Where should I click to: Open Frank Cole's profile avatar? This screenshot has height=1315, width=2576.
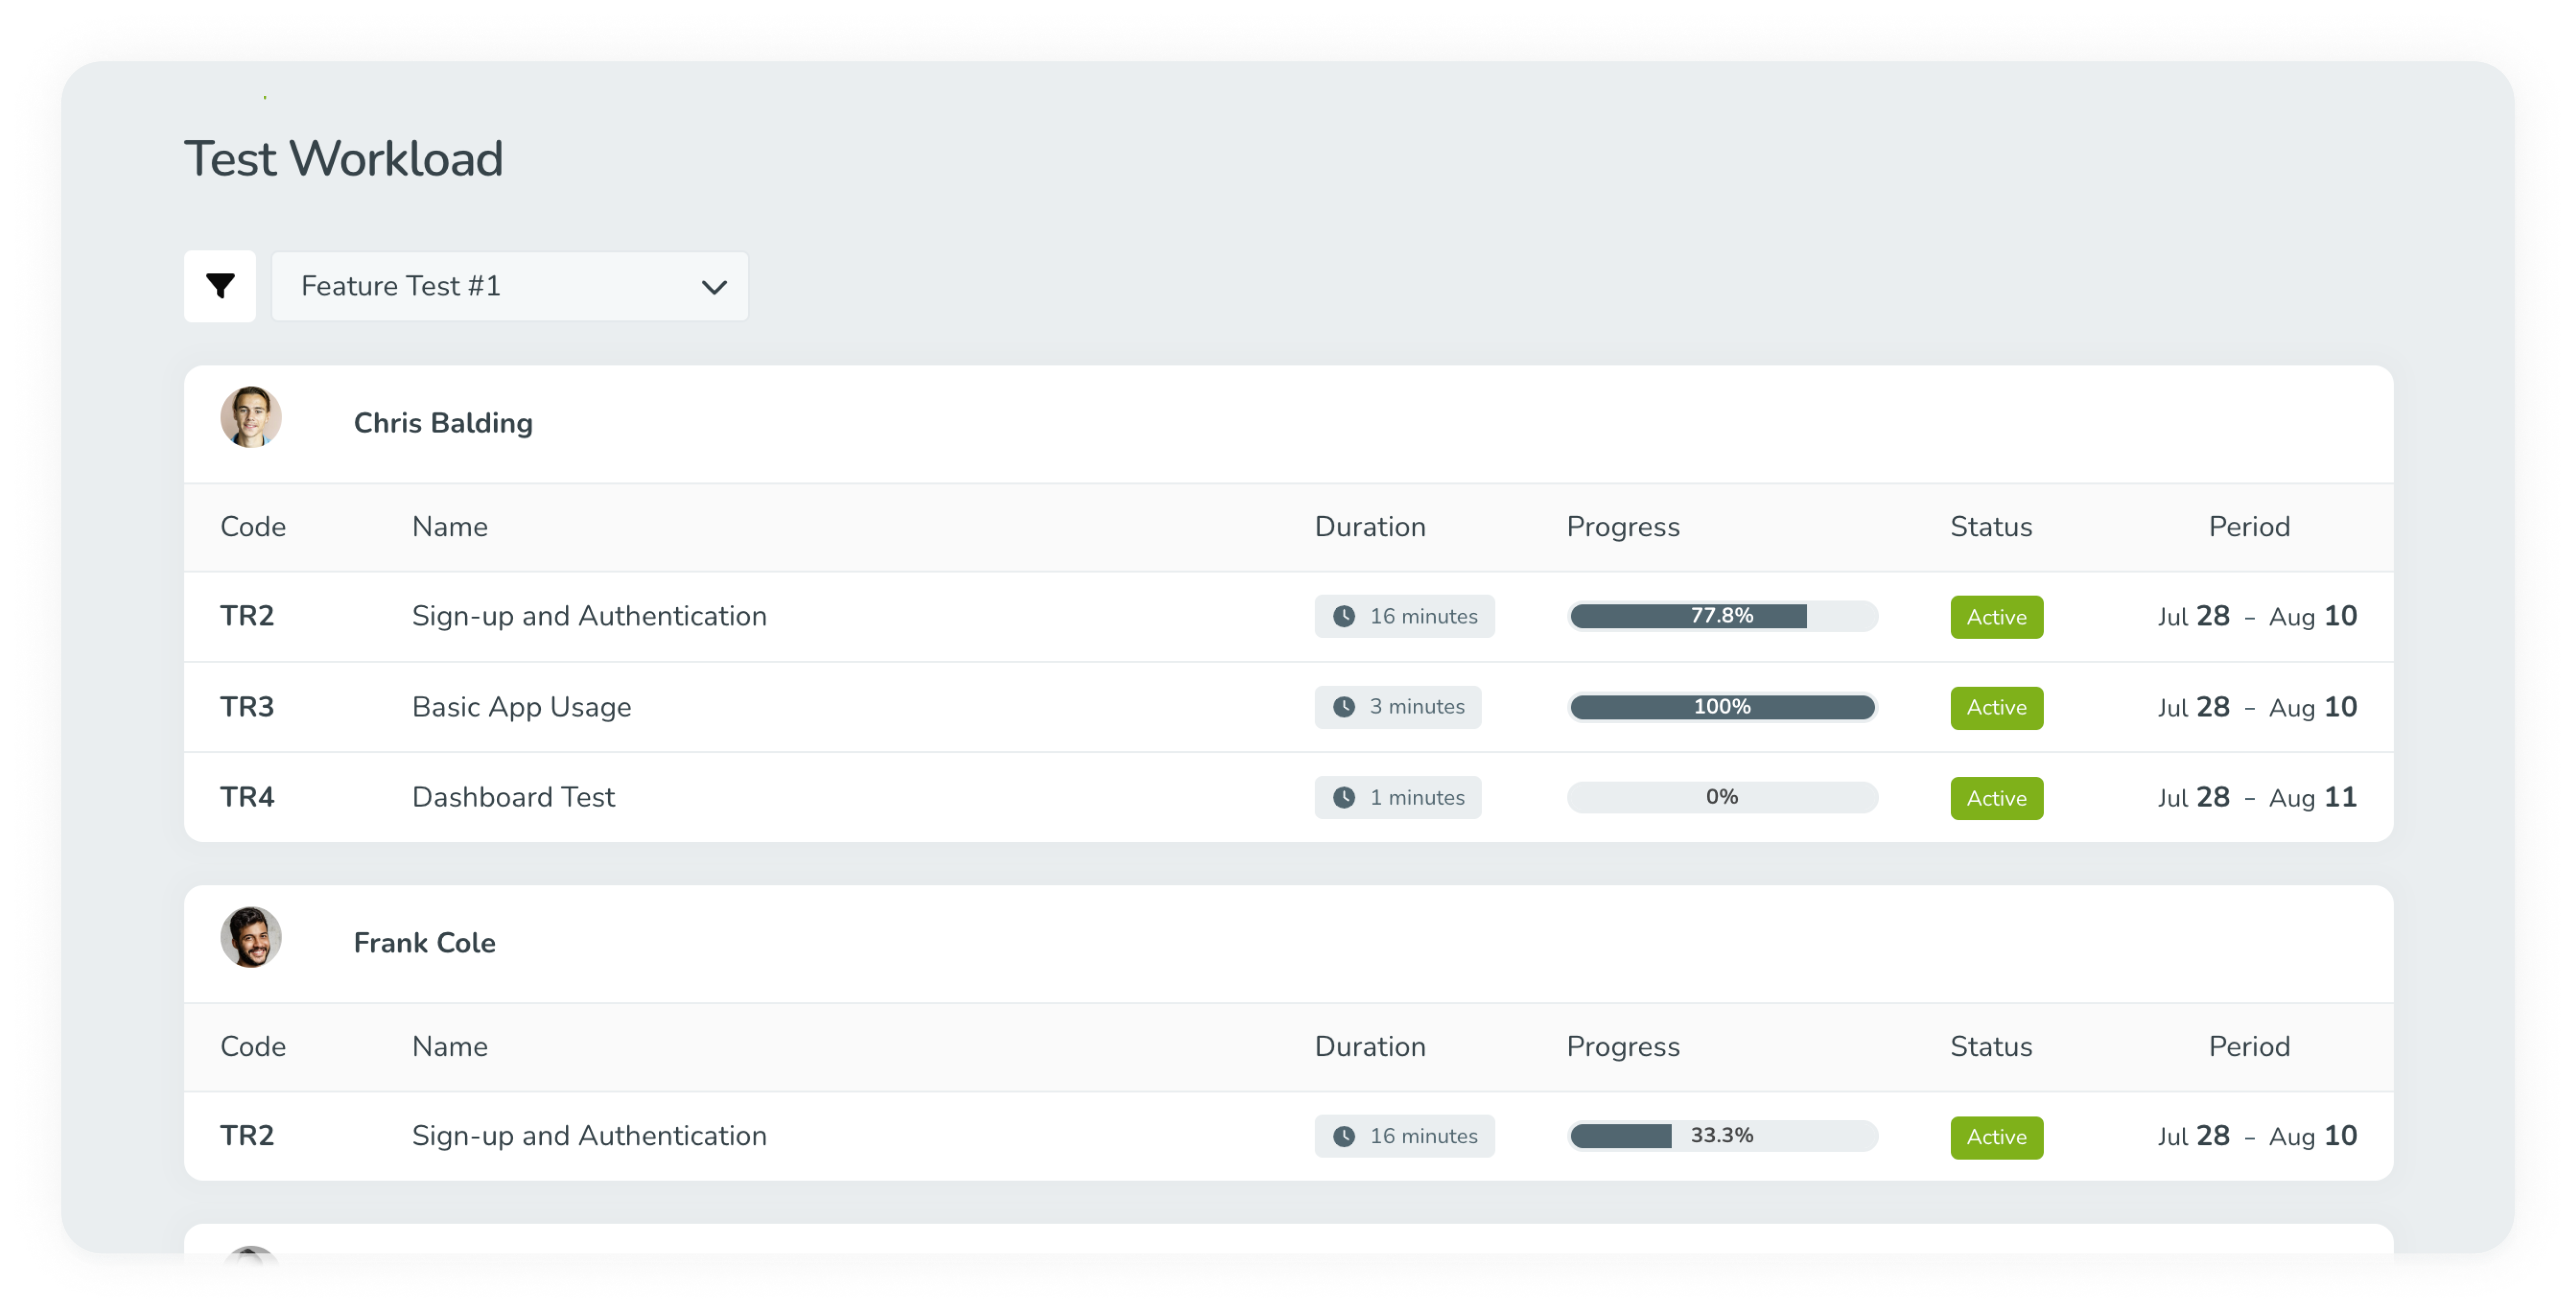(x=251, y=937)
